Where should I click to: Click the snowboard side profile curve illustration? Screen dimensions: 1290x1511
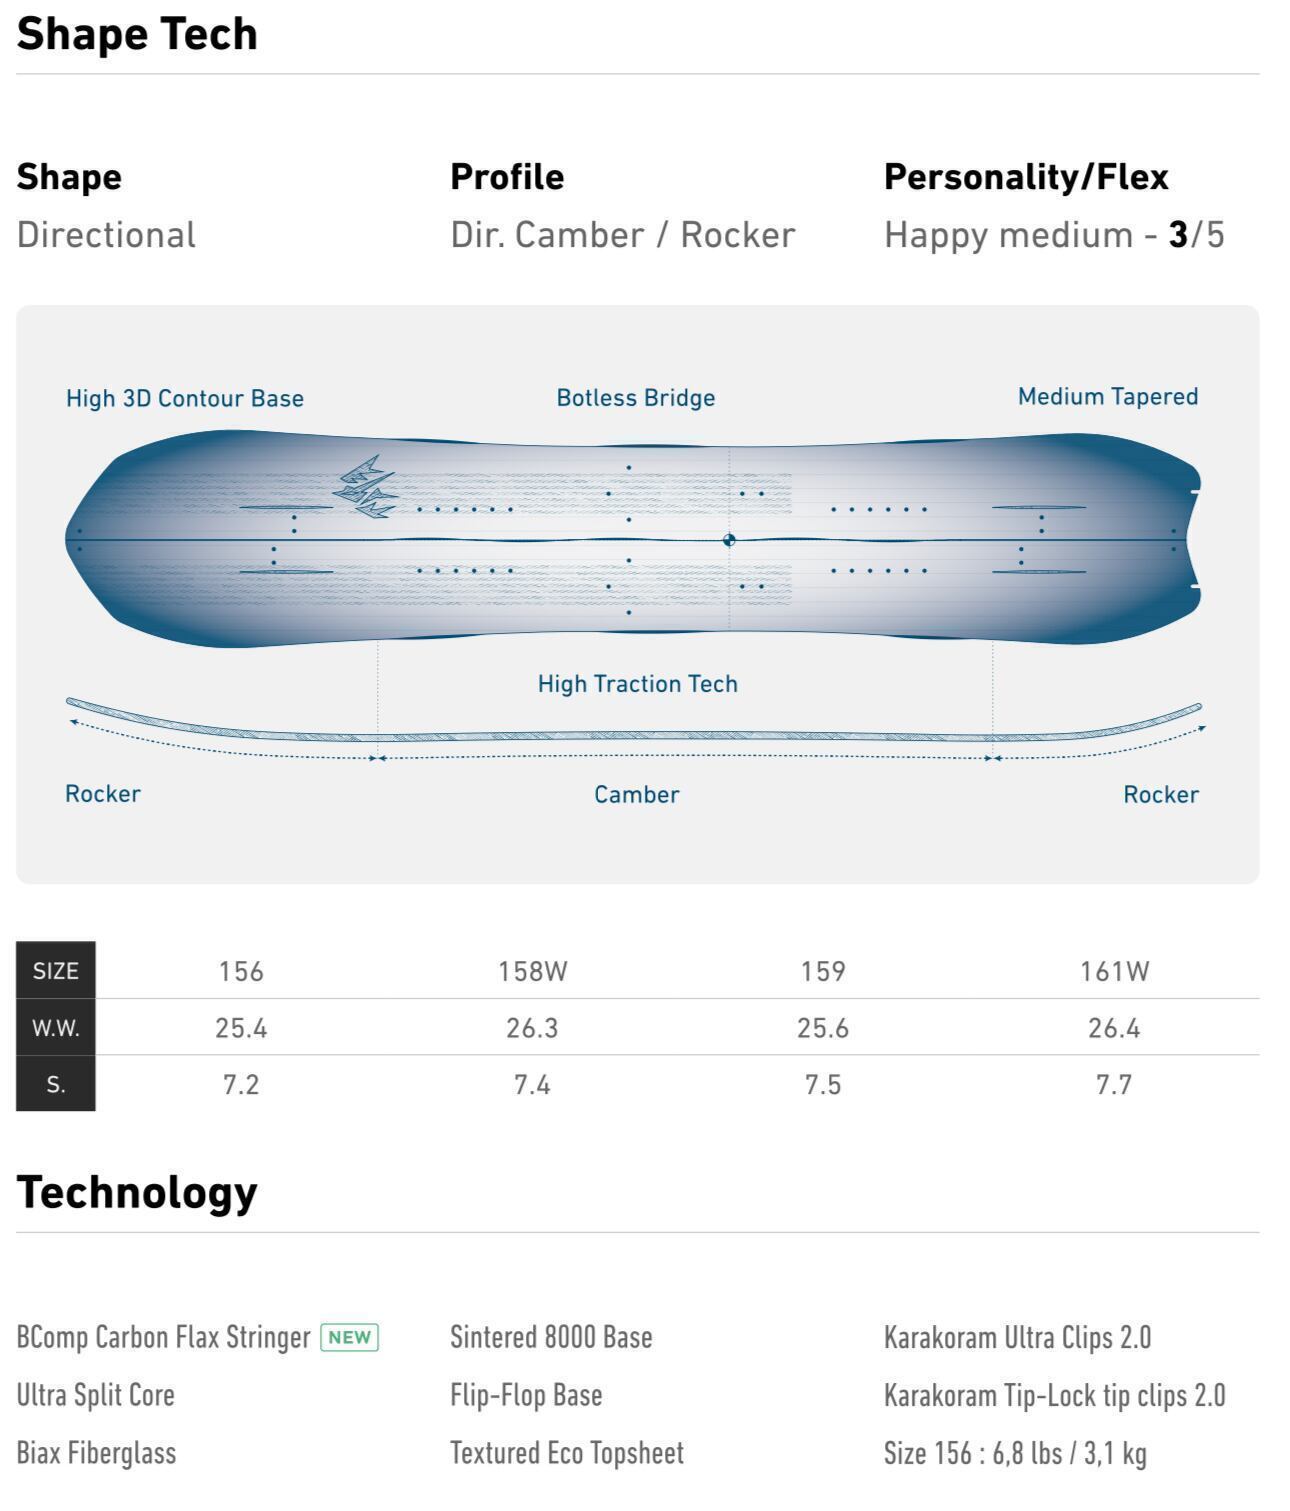tap(634, 734)
